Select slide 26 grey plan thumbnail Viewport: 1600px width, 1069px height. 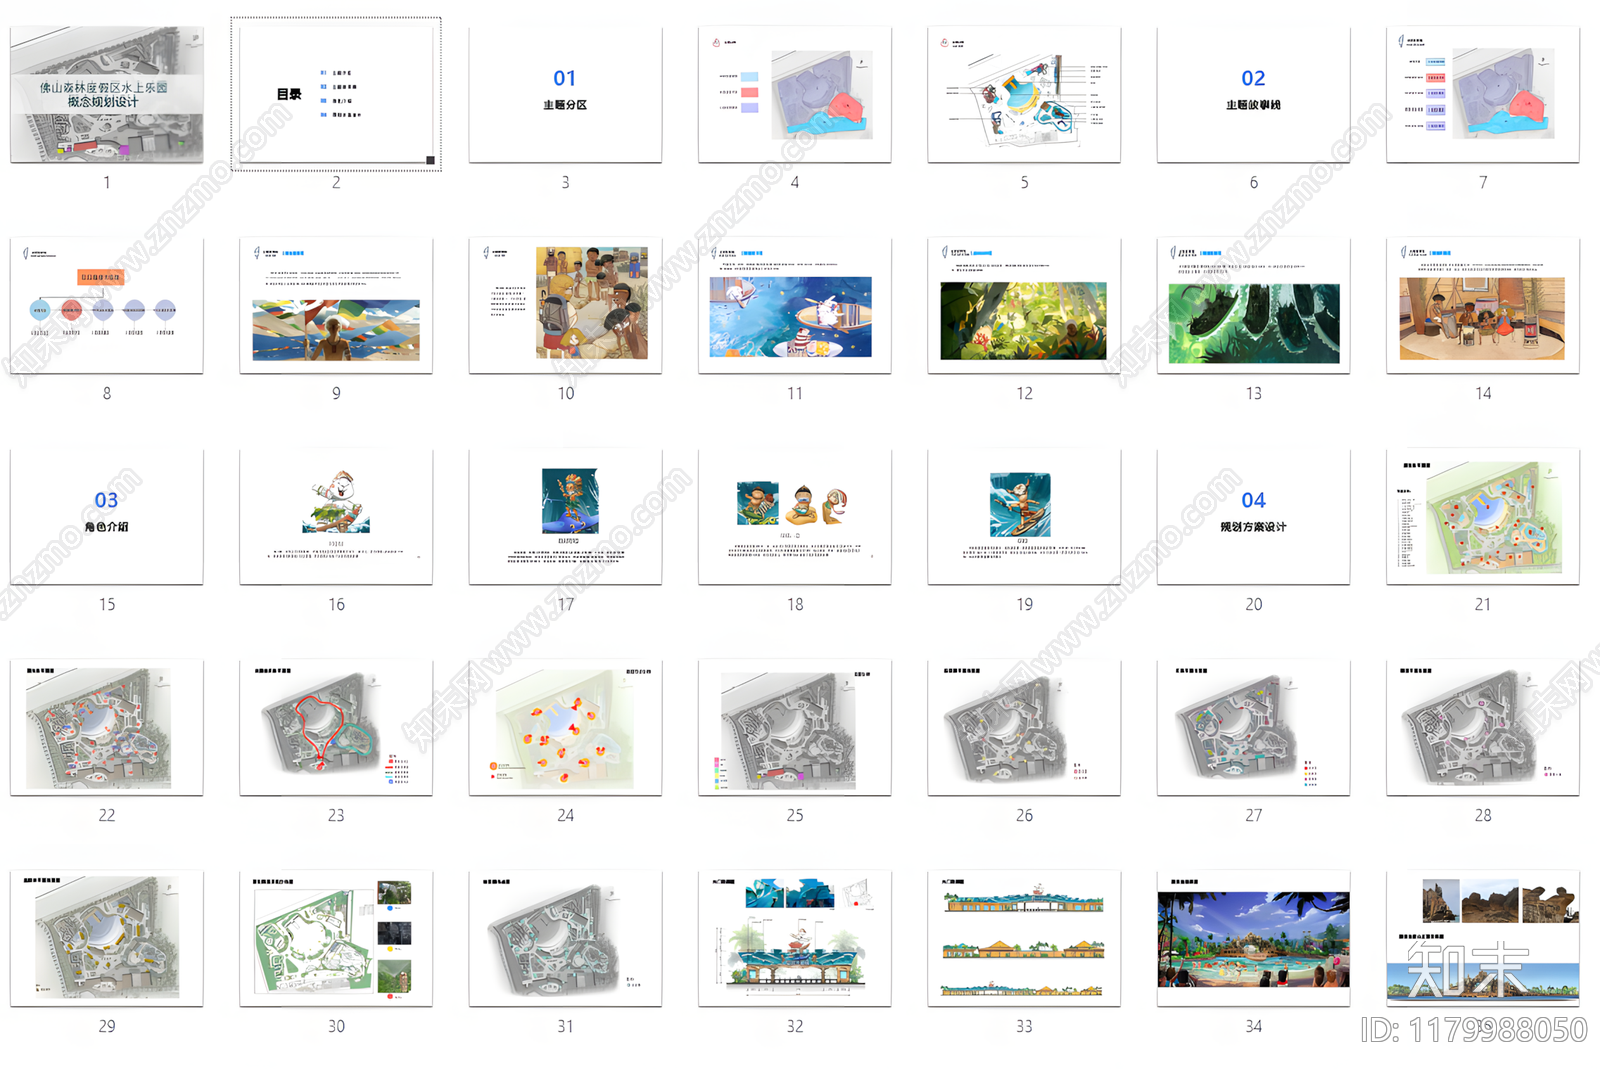coord(1024,727)
